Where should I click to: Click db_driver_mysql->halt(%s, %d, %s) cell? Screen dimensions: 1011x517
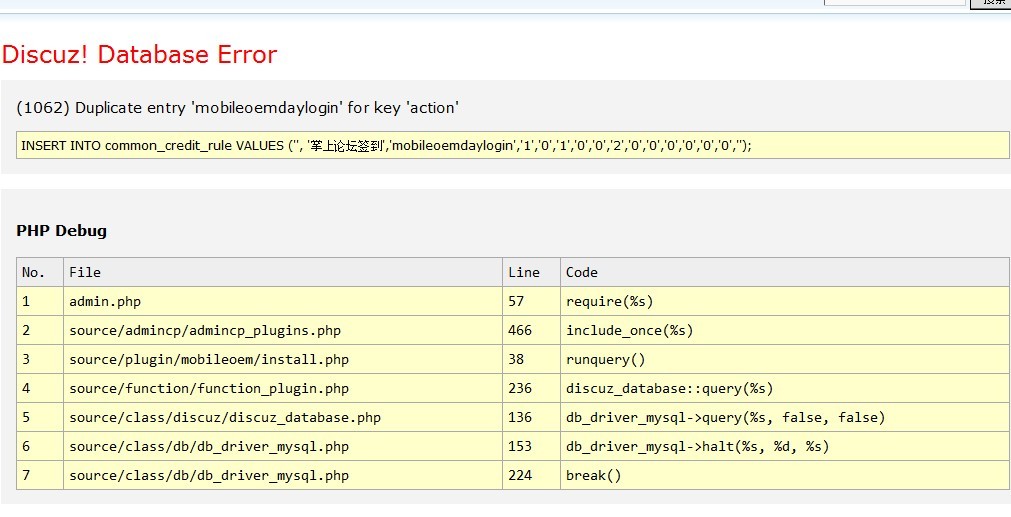pos(785,446)
